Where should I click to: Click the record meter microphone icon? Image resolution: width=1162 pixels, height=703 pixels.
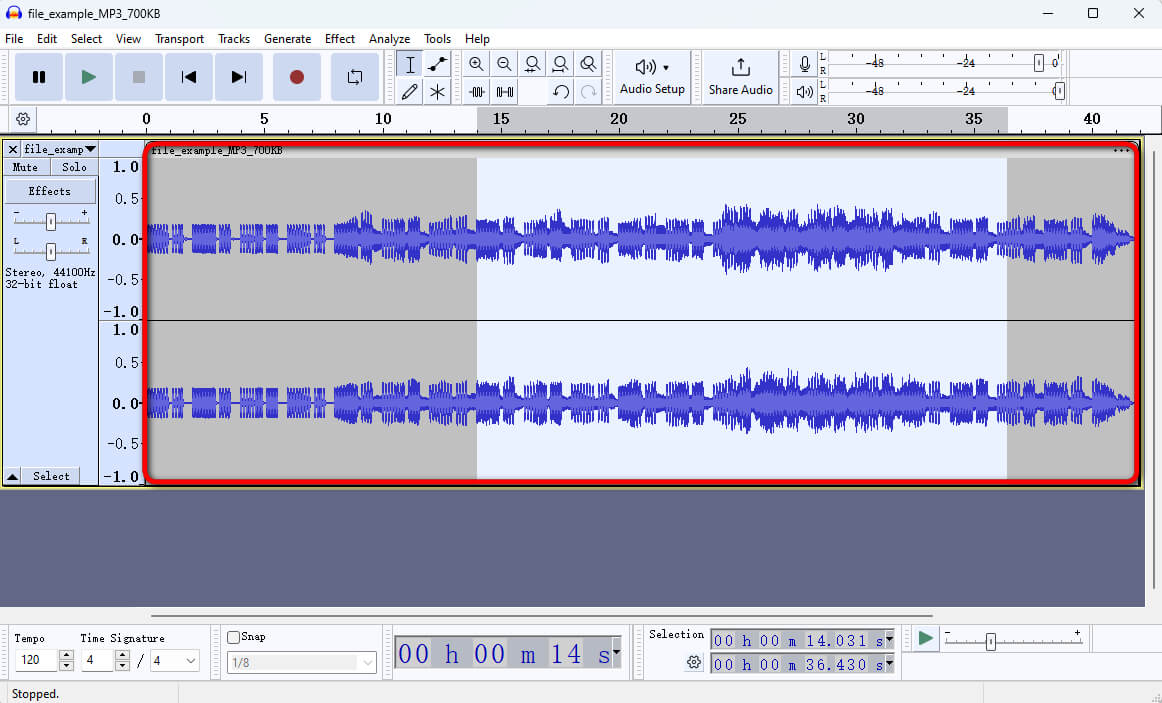click(804, 64)
